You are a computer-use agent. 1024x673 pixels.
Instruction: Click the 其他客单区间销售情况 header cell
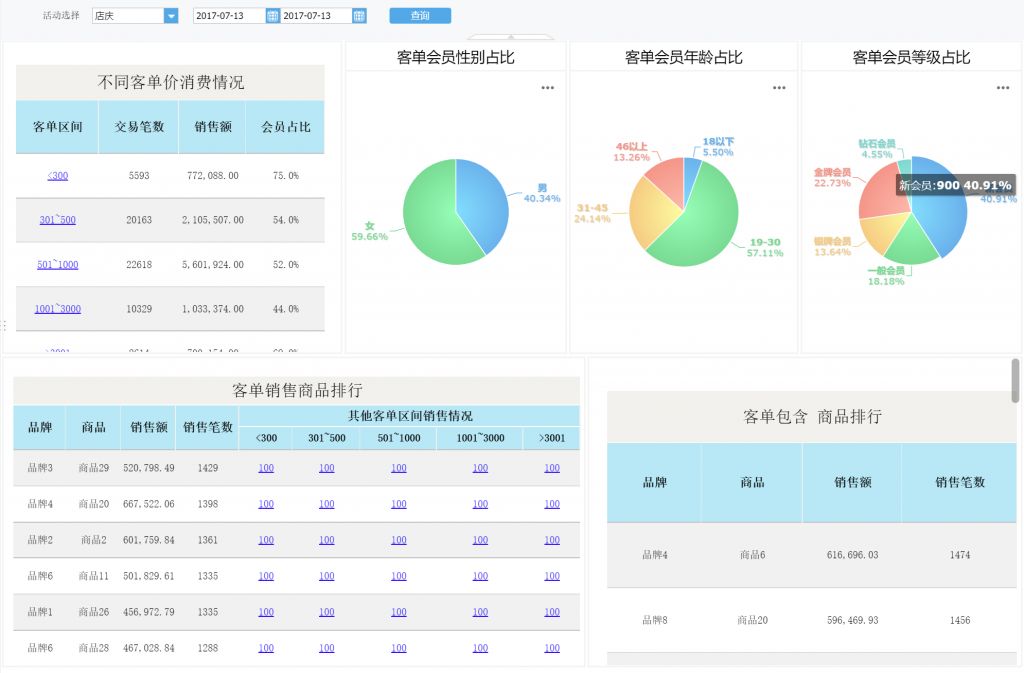point(410,416)
